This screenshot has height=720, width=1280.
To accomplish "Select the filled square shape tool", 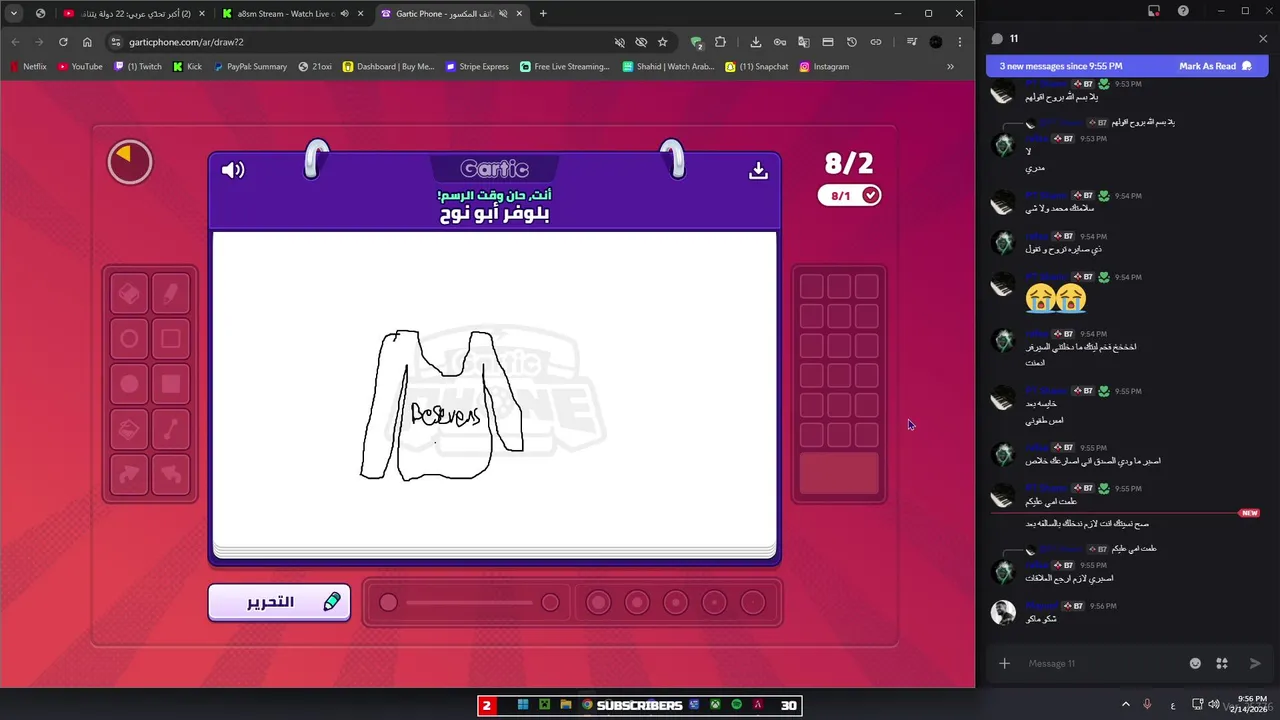I will click(x=171, y=384).
